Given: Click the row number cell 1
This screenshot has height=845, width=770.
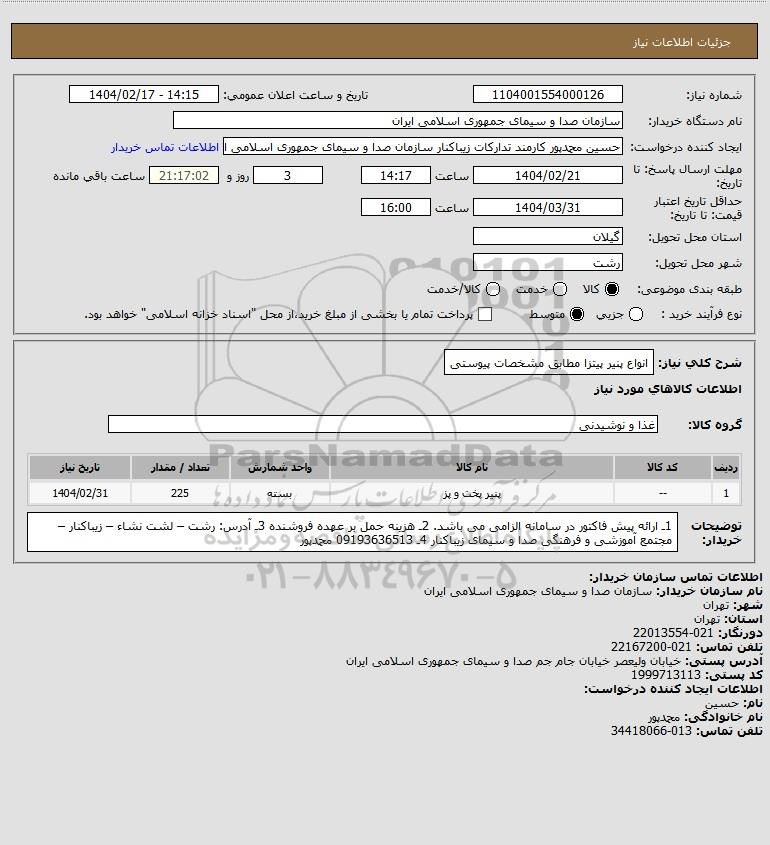Looking at the screenshot, I should coord(726,493).
